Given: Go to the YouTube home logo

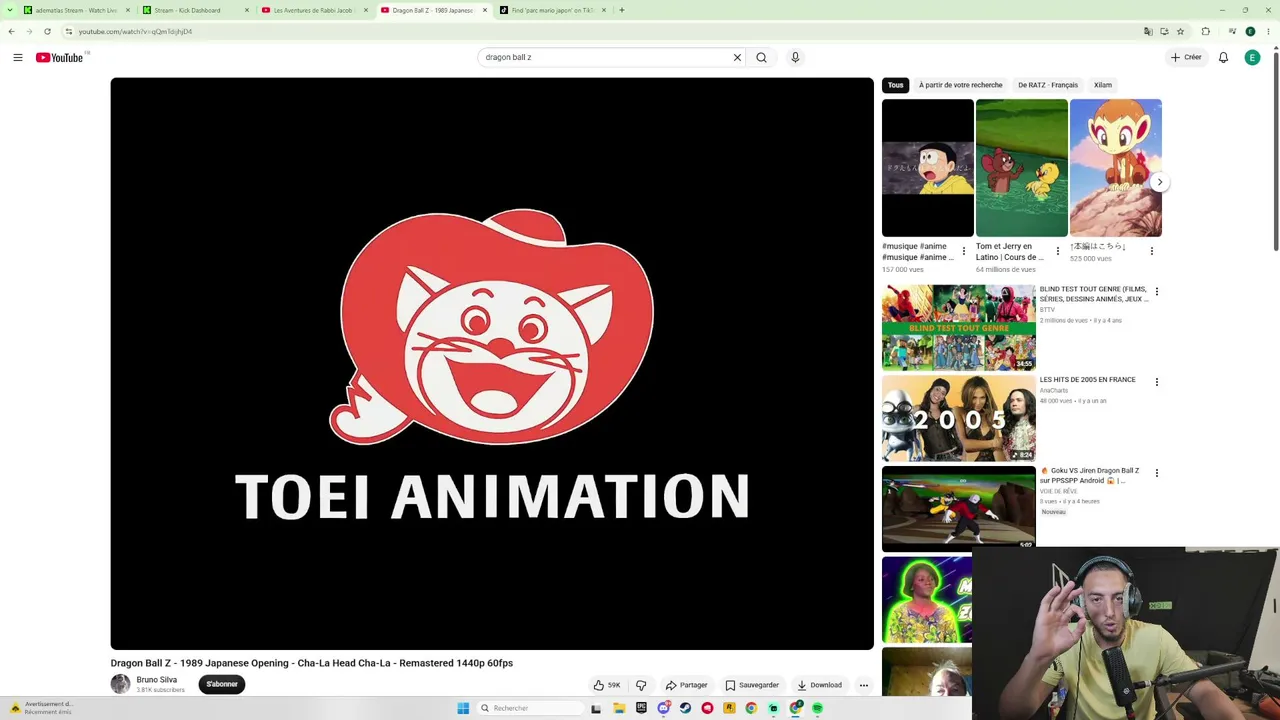Looking at the screenshot, I should 60,57.
